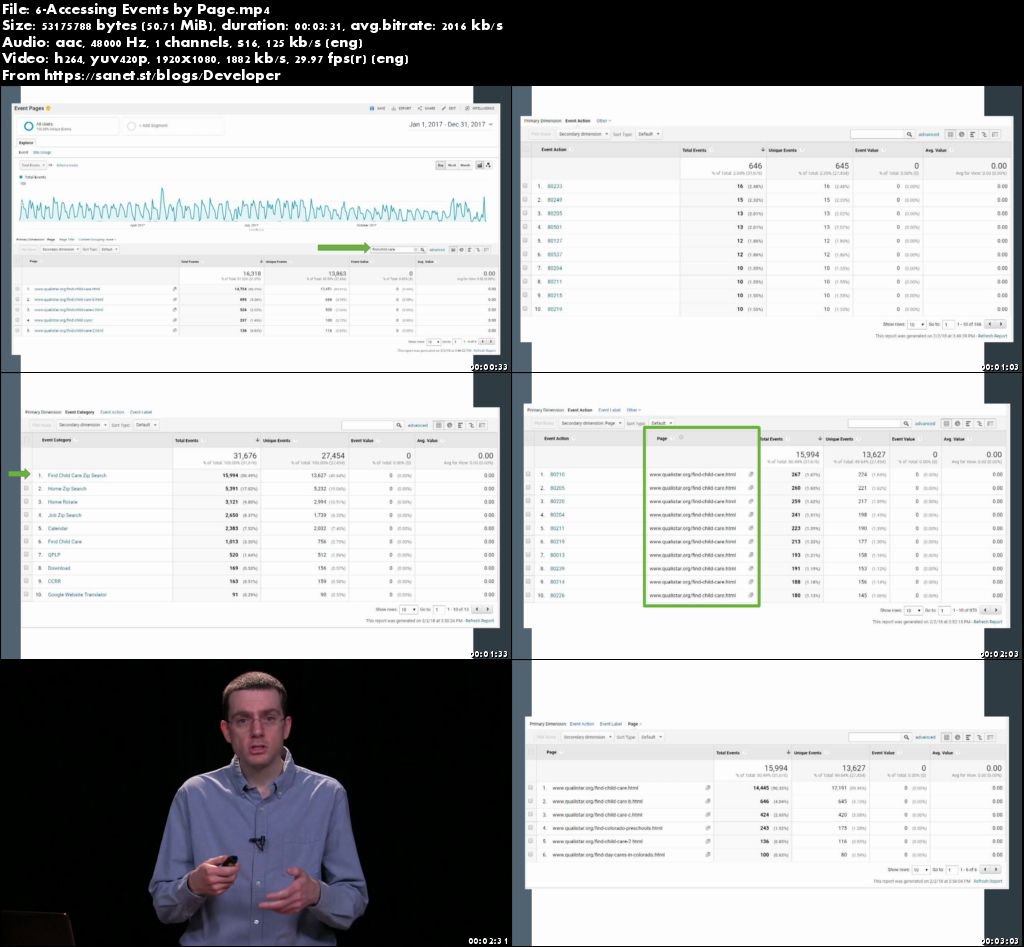Open the Jan 1, 2017 - Dec 31, 2017 date range
Viewport: 1024px width, 947px height.
(x=451, y=124)
